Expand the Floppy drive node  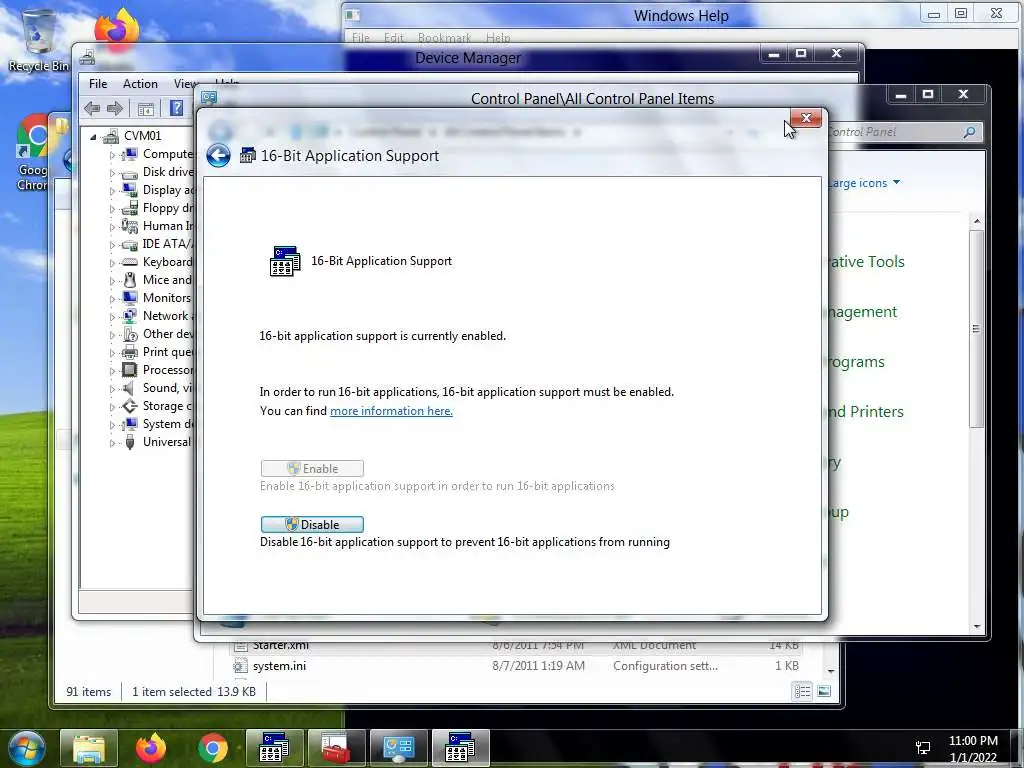pos(112,209)
